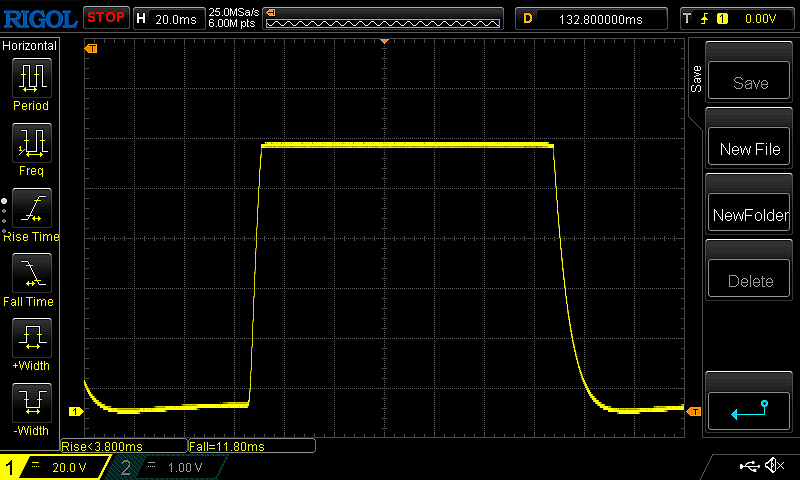Click the orange trigger position marker at top
Screen dimensions: 800x480
(384, 41)
